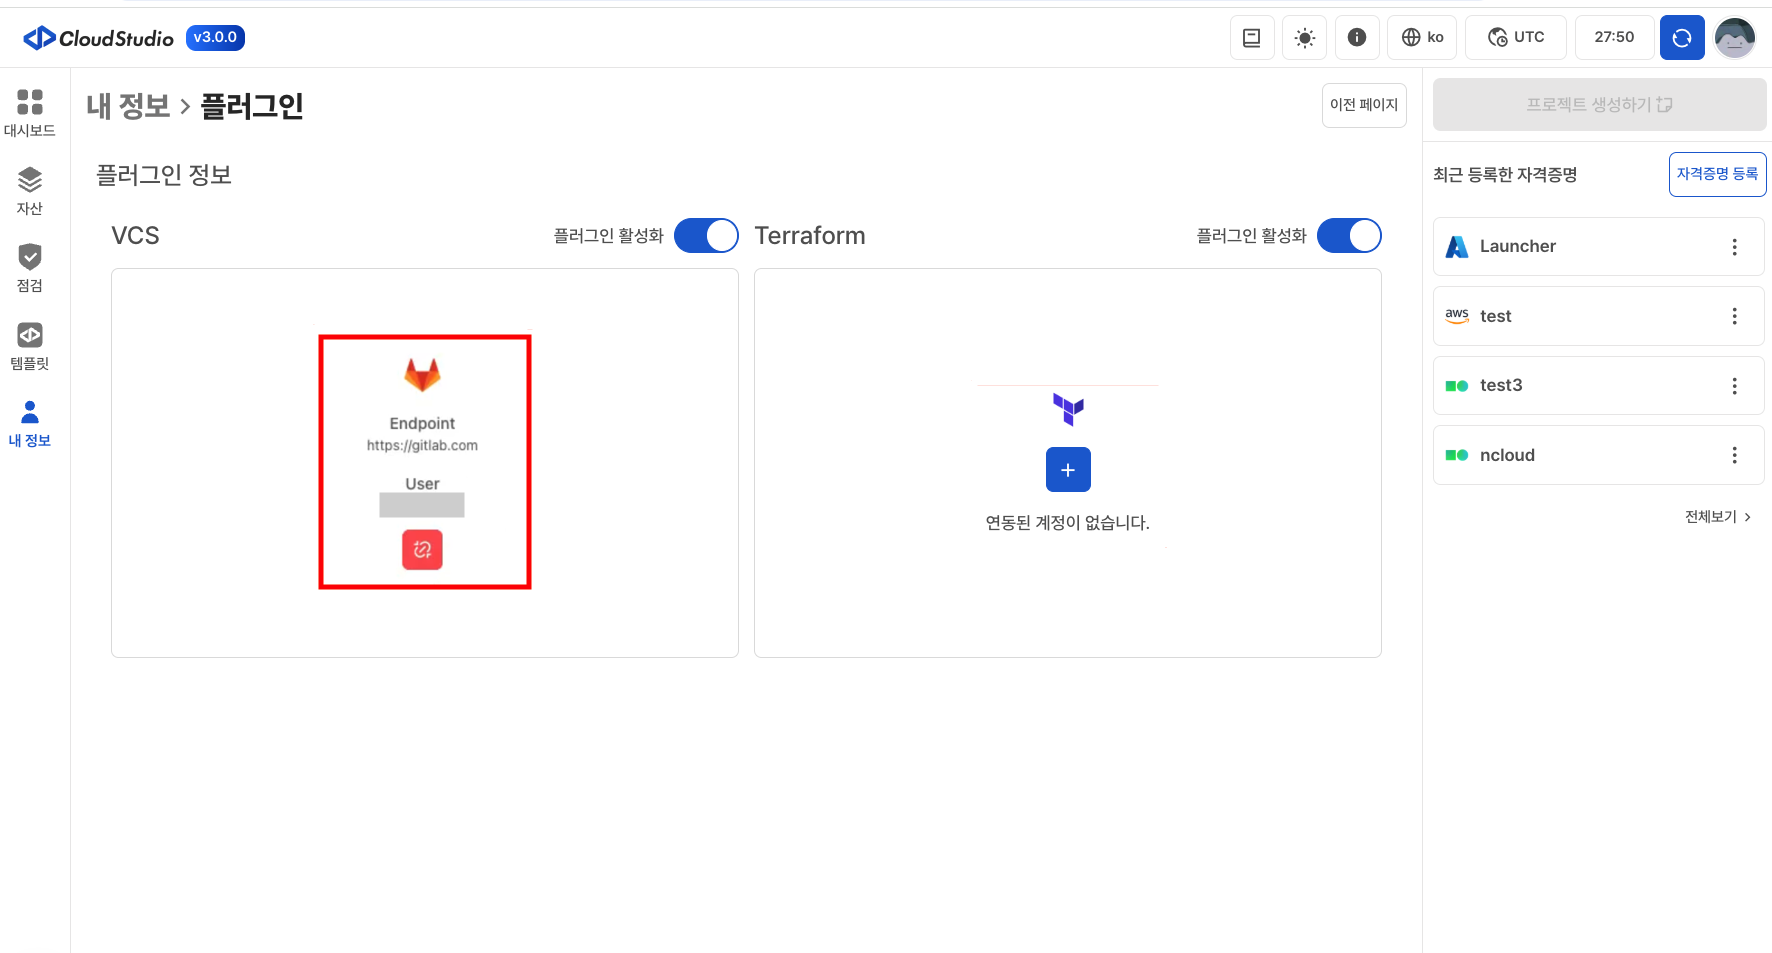Open the info circle icon
The height and width of the screenshot is (953, 1772).
click(x=1356, y=38)
